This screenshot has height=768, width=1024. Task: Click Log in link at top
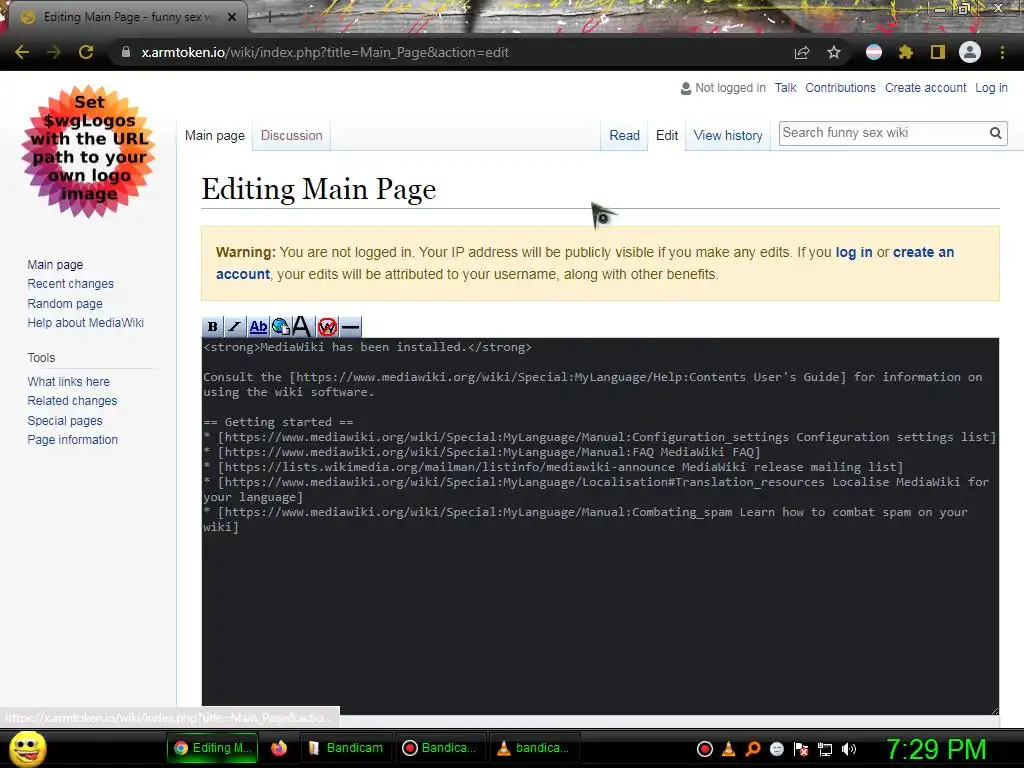point(991,88)
